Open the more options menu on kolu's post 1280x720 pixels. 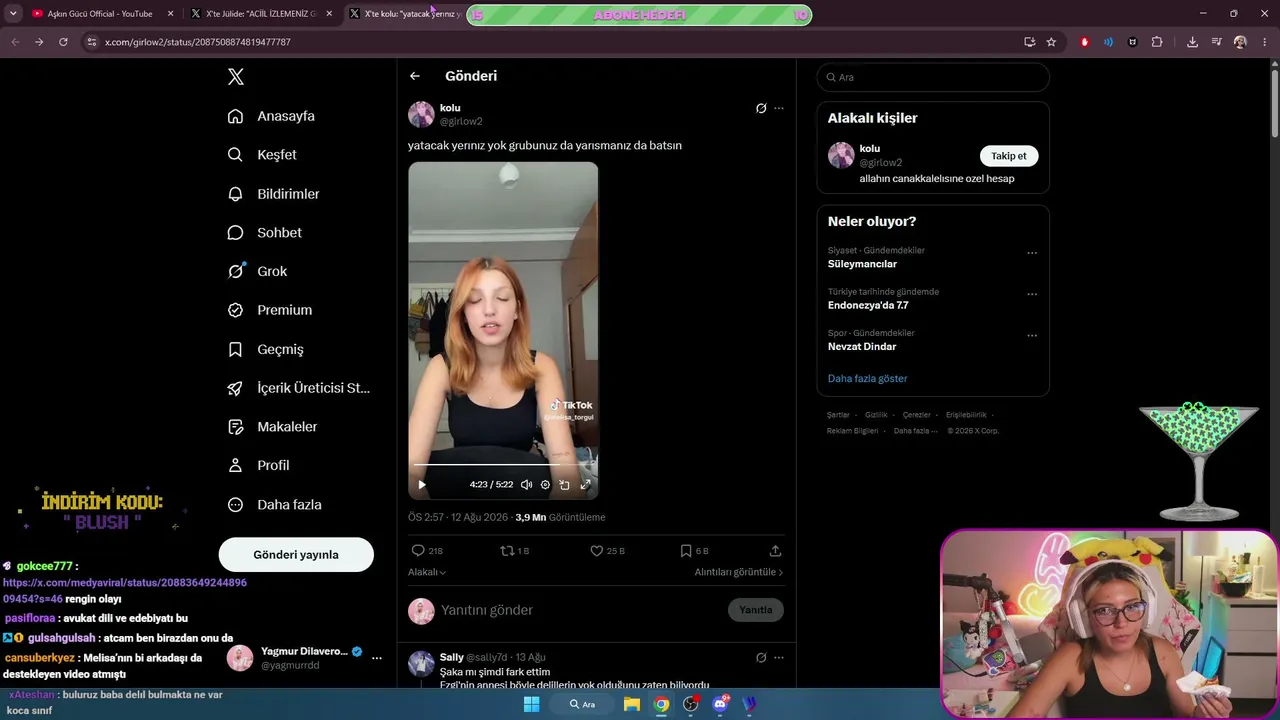point(779,108)
